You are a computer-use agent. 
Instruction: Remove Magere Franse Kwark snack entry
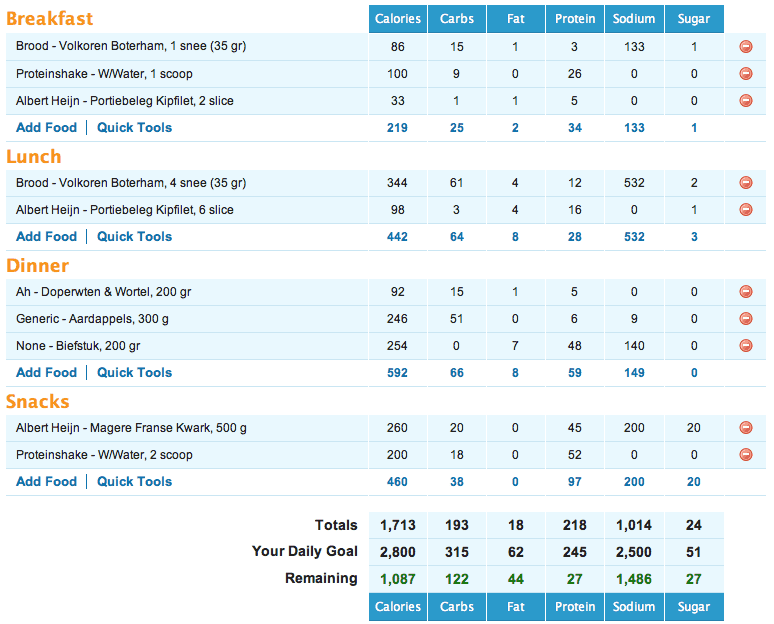[745, 427]
